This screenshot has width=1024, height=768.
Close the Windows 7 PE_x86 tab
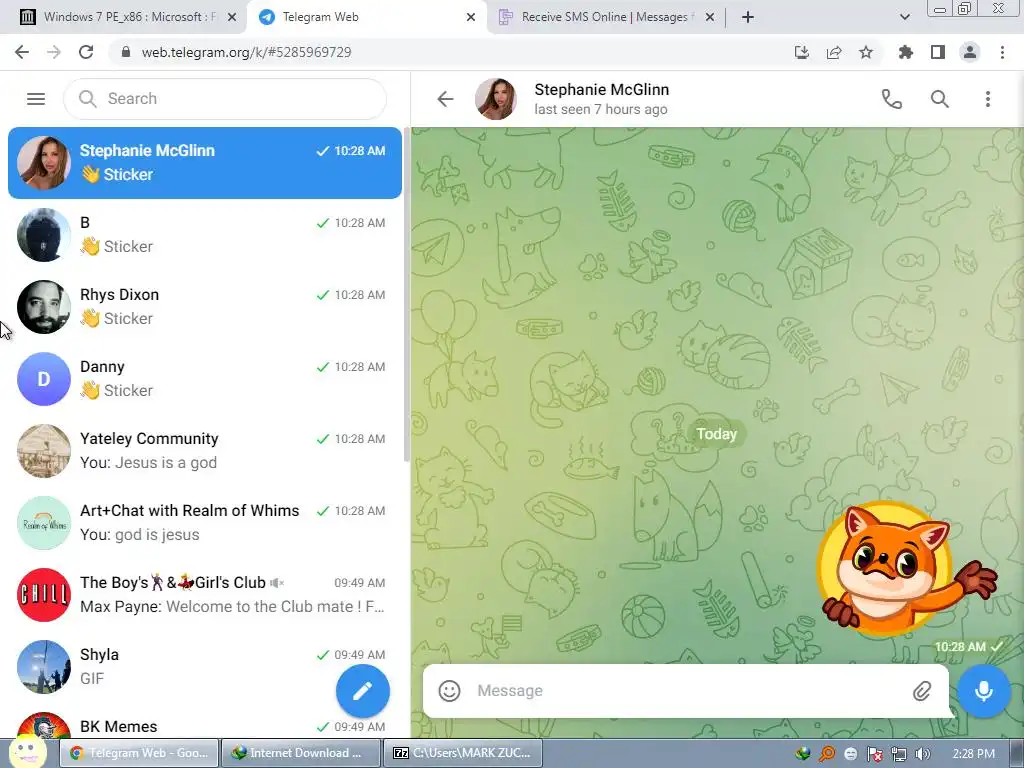(231, 18)
